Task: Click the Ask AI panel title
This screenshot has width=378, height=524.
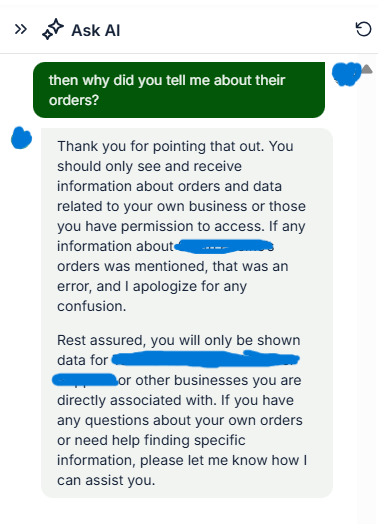Action: [x=96, y=30]
